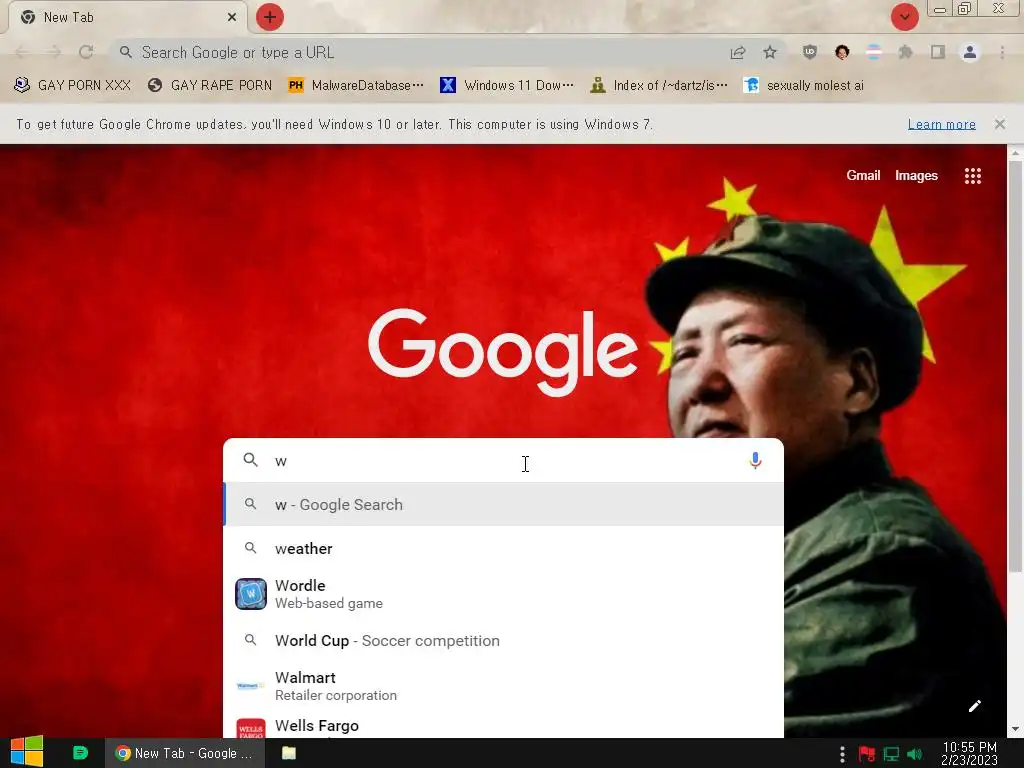
Task: Click the Wordle game thumbnail icon
Action: 251,594
